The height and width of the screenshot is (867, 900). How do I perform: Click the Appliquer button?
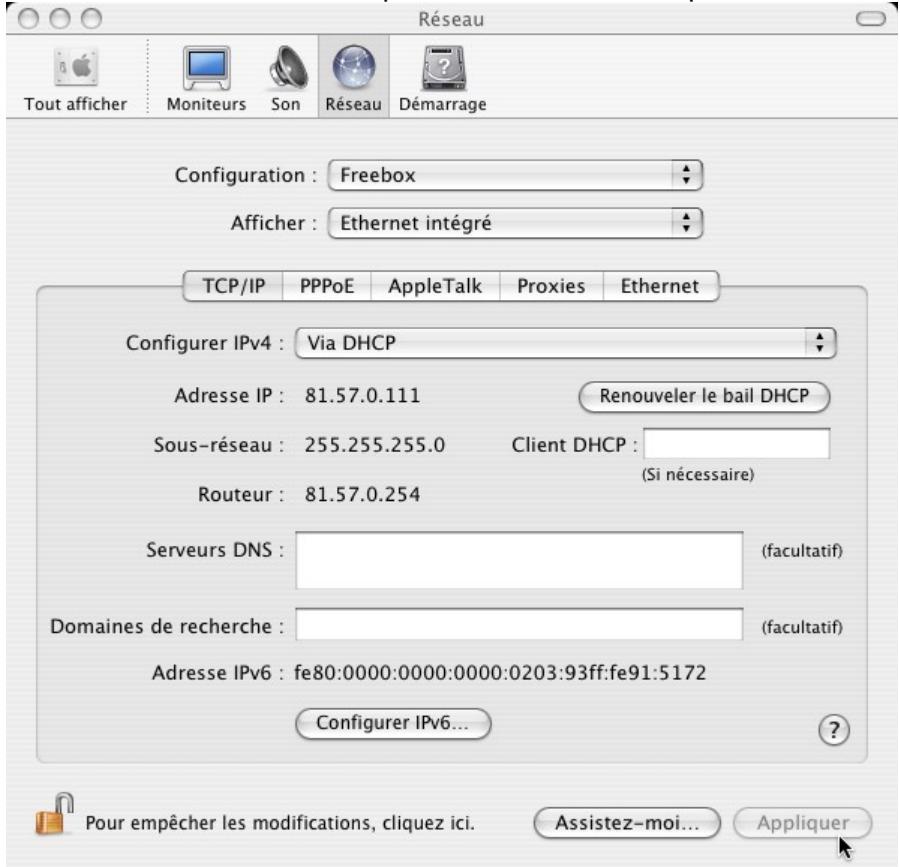pyautogui.click(x=802, y=823)
